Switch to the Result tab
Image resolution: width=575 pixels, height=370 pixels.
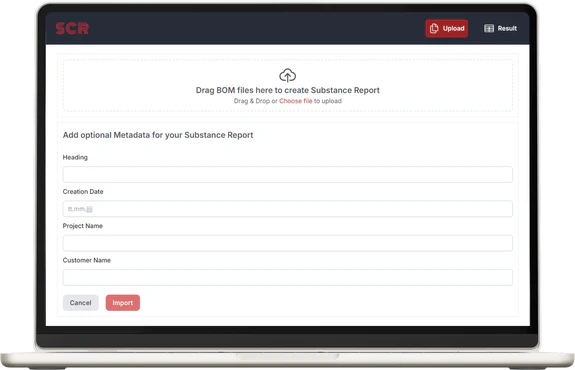coord(501,28)
